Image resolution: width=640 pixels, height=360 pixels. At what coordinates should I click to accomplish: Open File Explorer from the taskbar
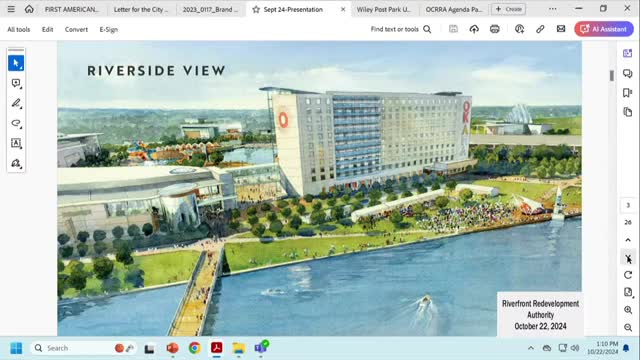[x=238, y=348]
